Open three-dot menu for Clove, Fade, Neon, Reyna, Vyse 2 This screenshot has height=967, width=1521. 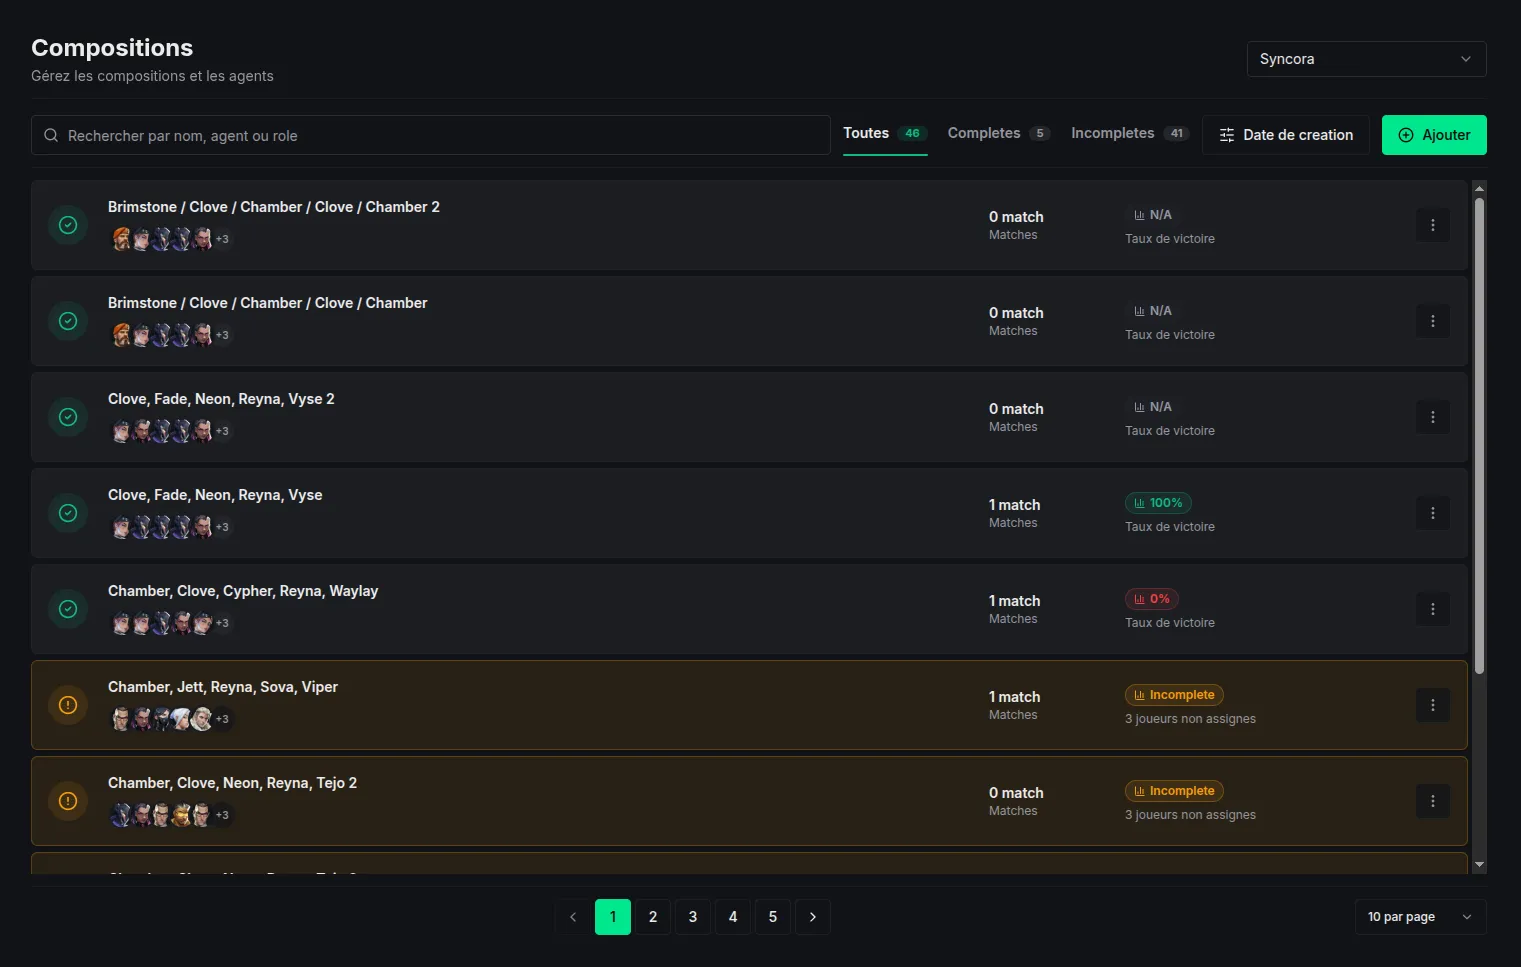point(1432,417)
